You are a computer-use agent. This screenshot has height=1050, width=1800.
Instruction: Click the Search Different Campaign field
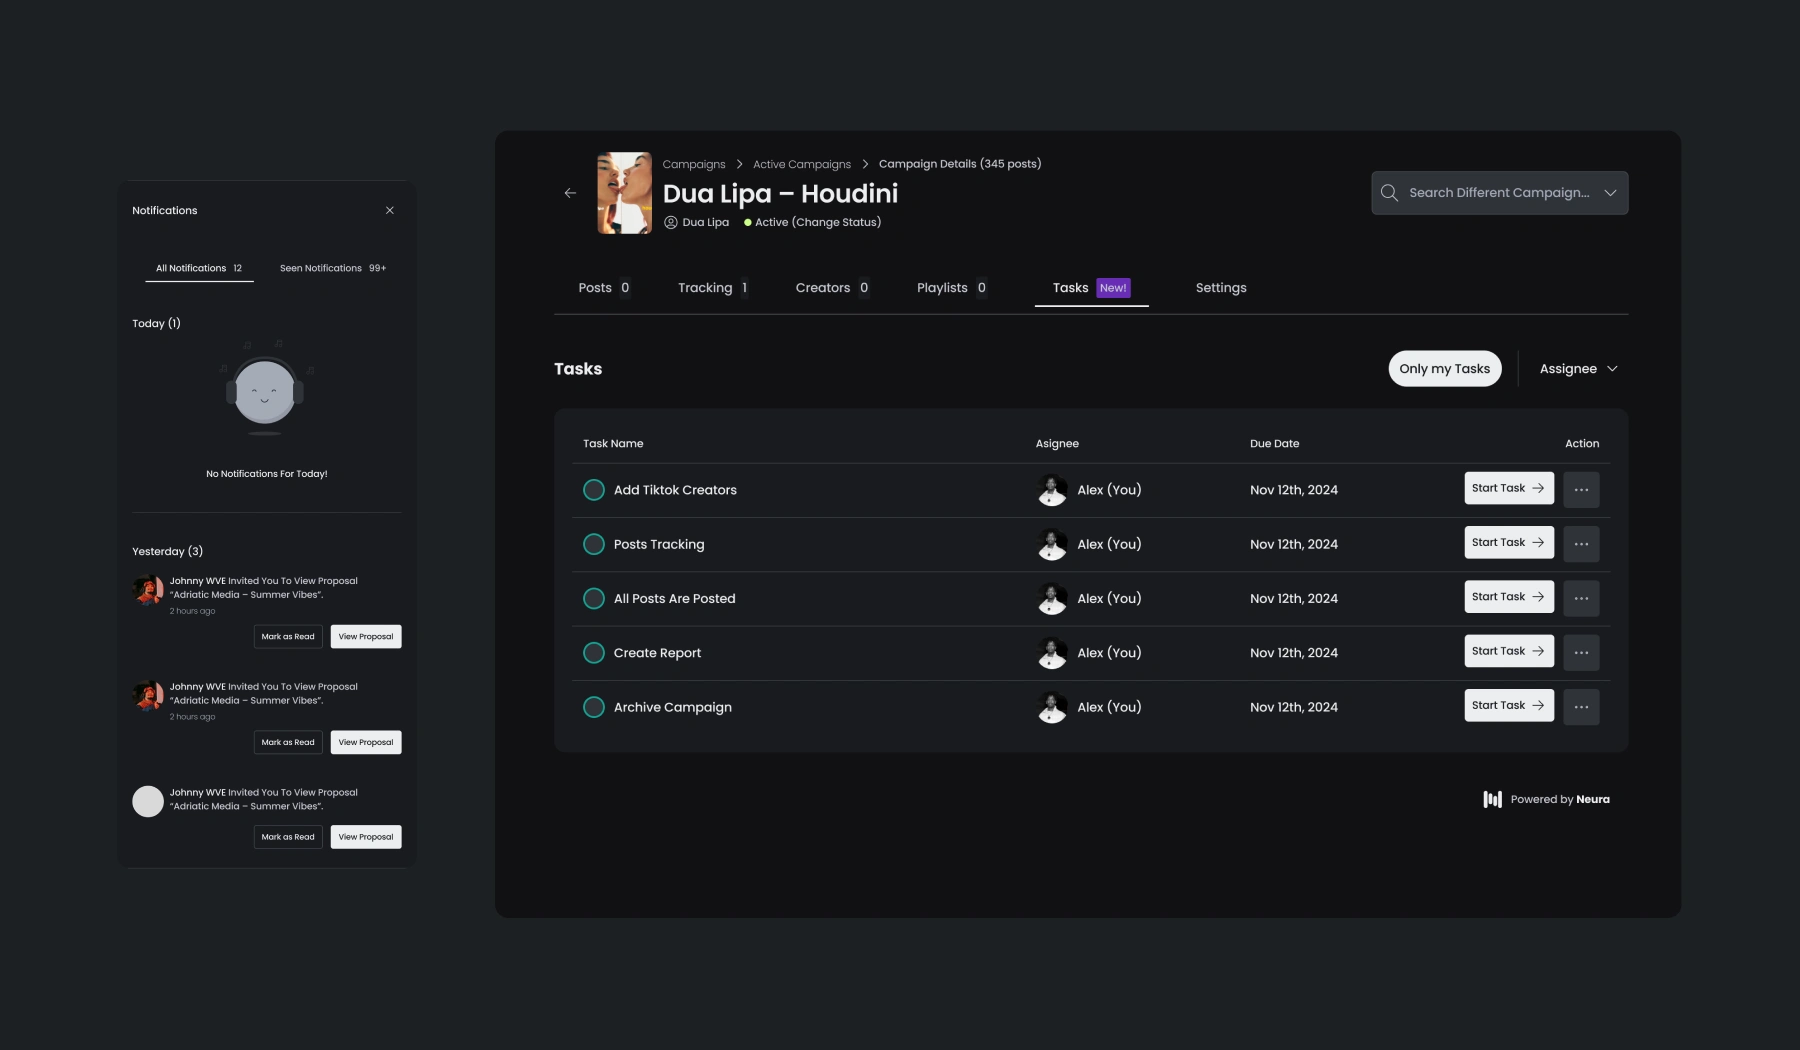point(1499,193)
